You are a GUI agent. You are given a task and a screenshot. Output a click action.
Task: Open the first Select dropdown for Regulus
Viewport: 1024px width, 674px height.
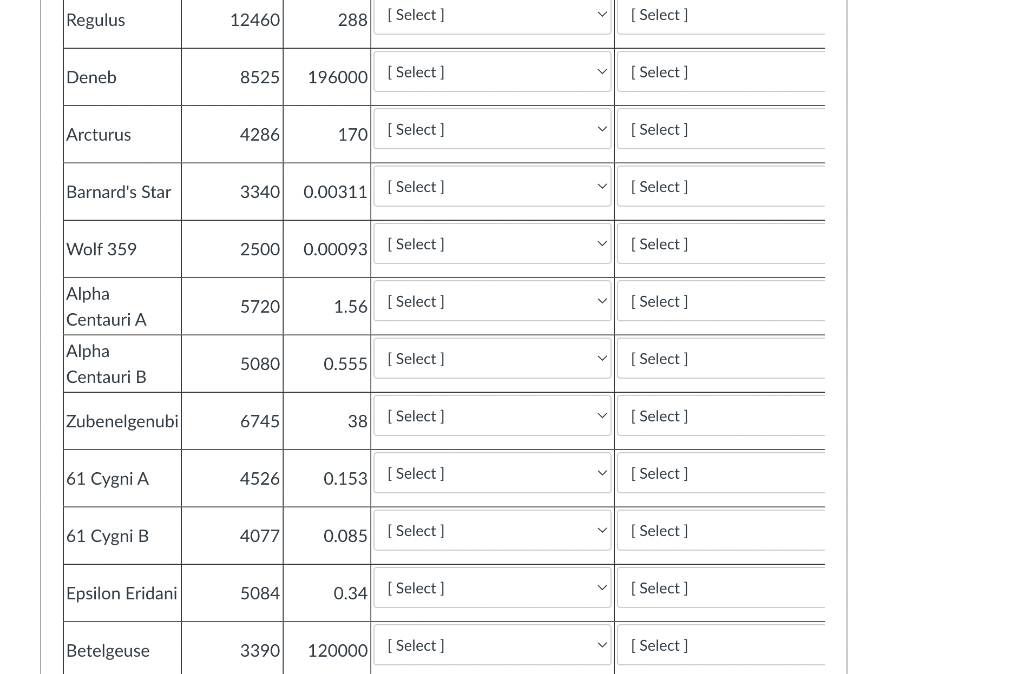click(492, 15)
